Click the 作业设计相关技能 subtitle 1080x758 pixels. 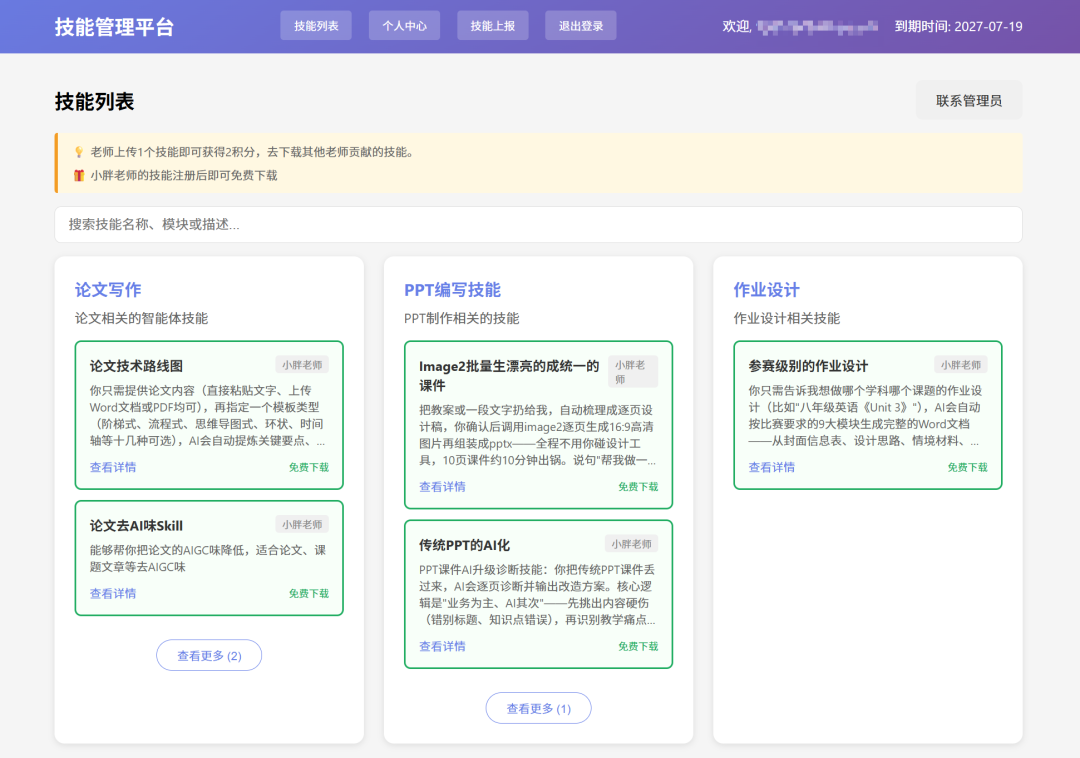787,318
